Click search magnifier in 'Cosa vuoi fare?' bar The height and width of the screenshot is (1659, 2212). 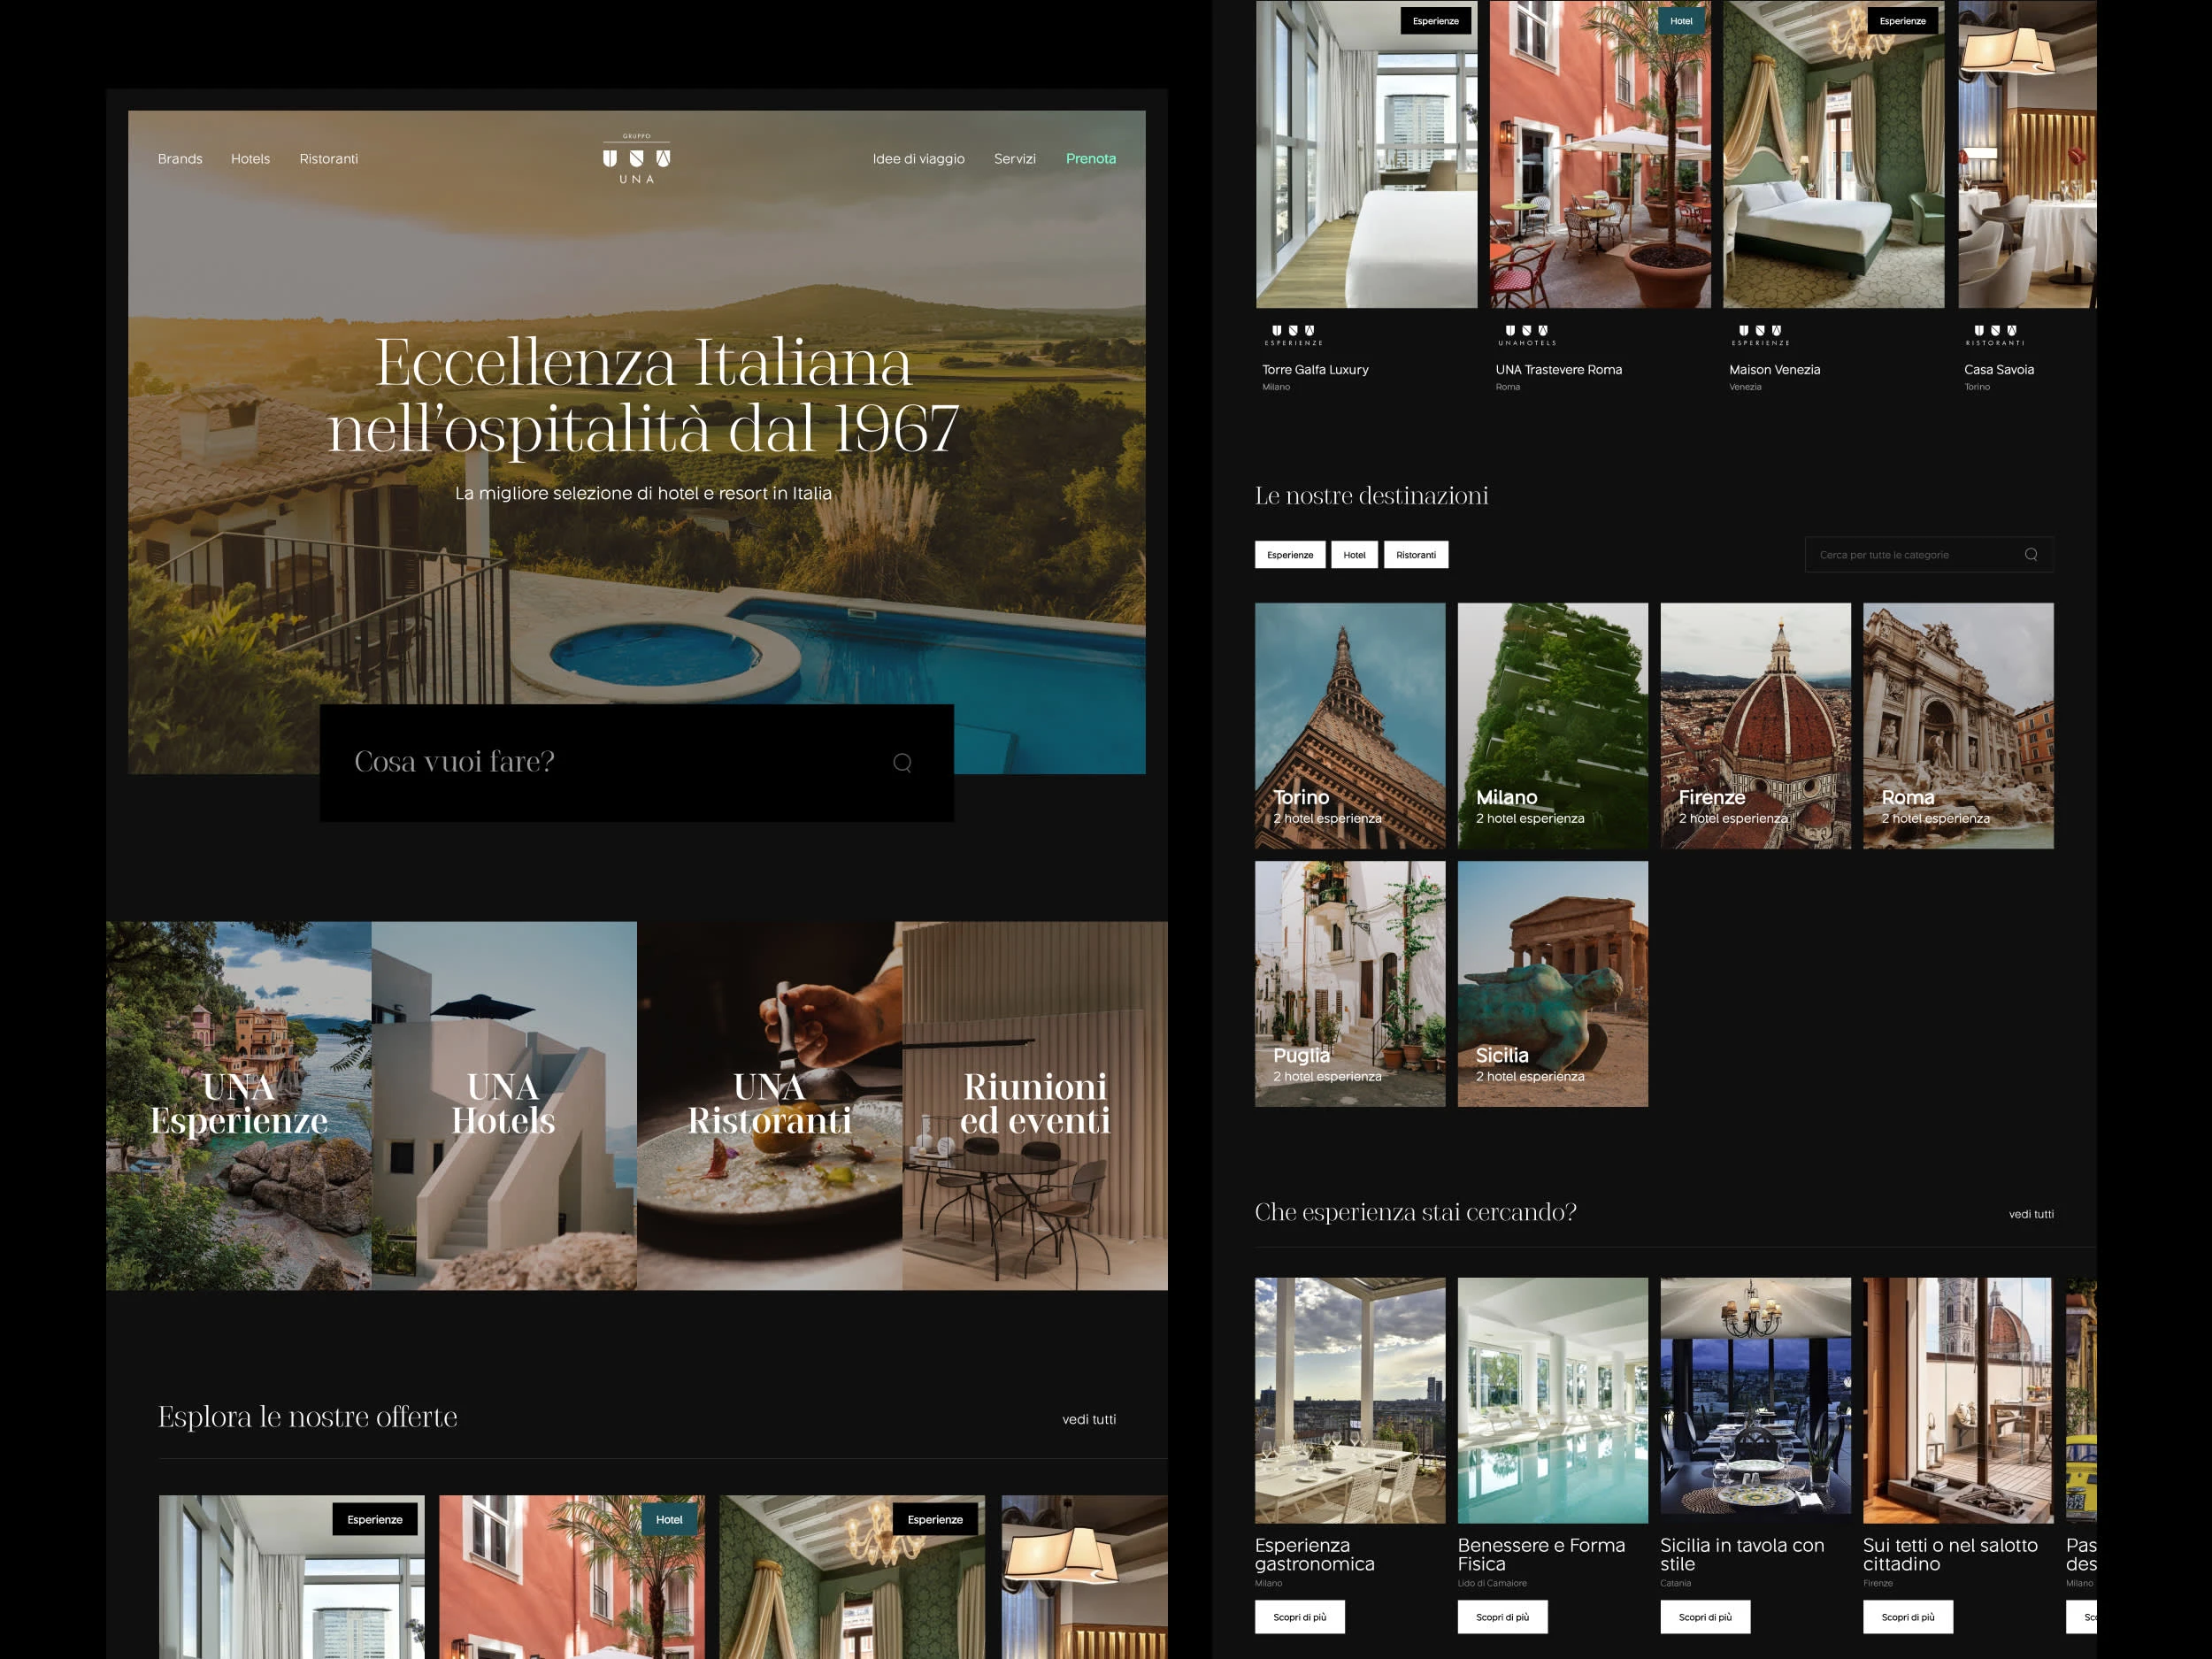click(902, 763)
